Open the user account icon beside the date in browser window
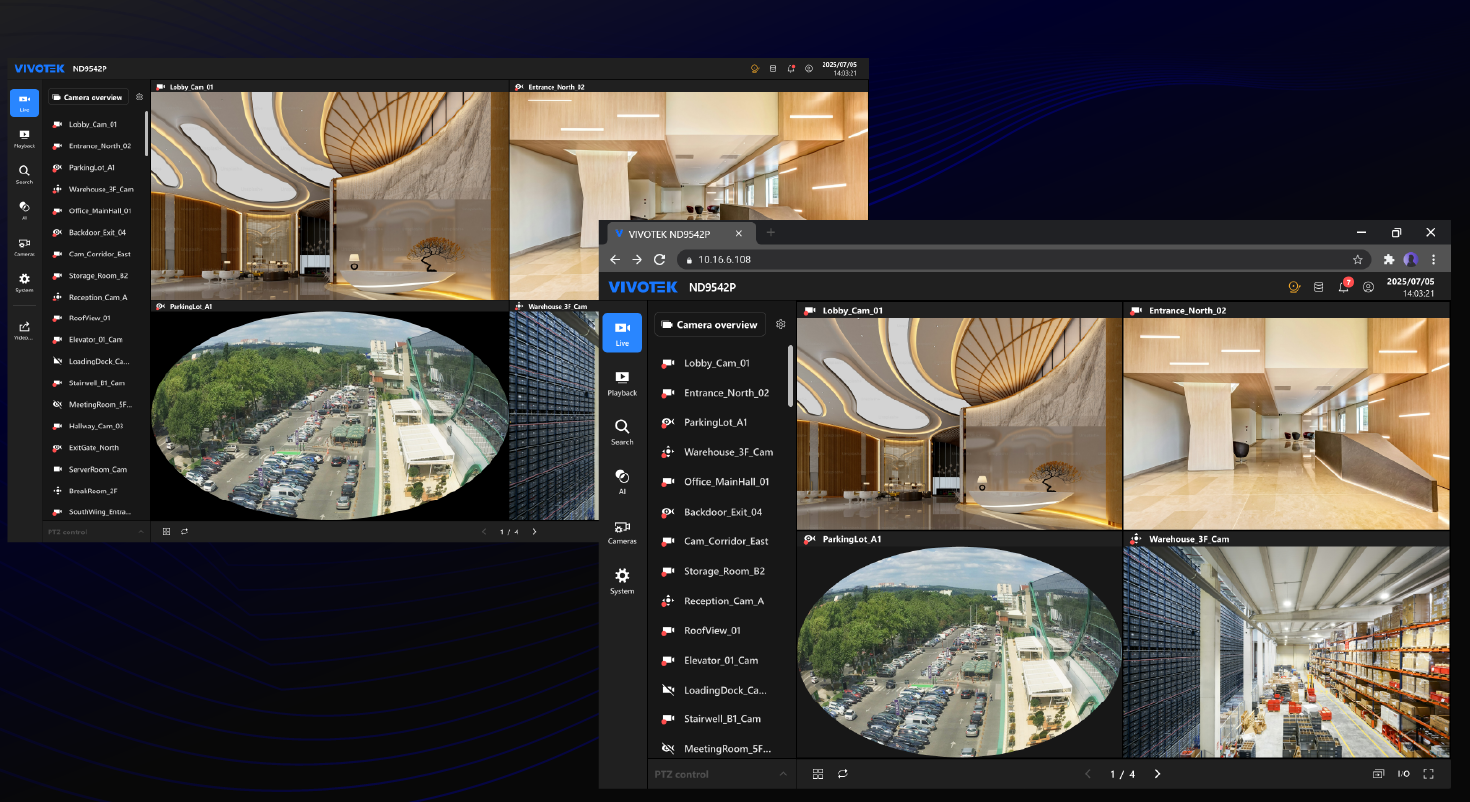This screenshot has width=1470, height=802. [1368, 287]
